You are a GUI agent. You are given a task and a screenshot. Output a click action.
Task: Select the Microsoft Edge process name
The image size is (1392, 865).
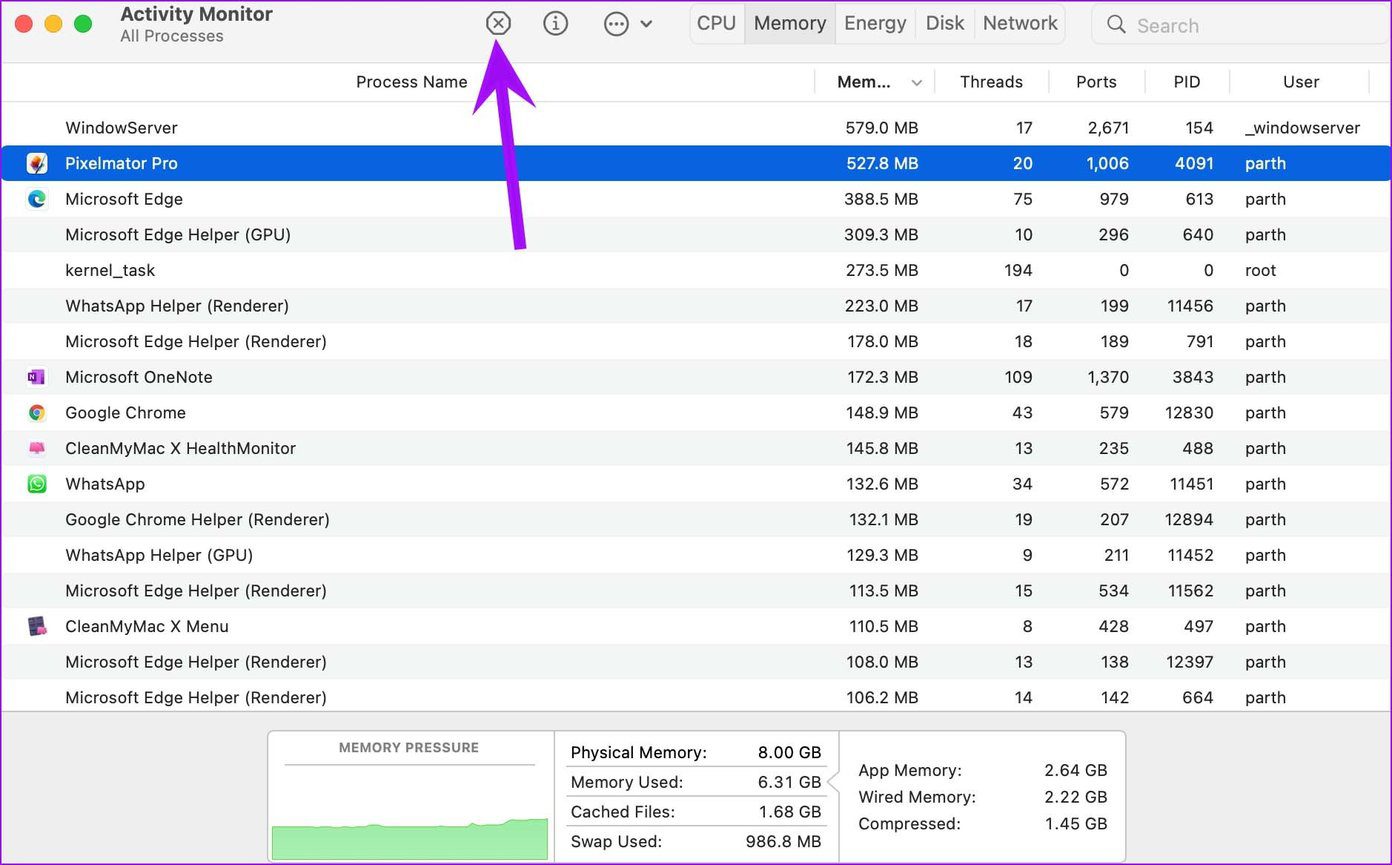point(124,199)
